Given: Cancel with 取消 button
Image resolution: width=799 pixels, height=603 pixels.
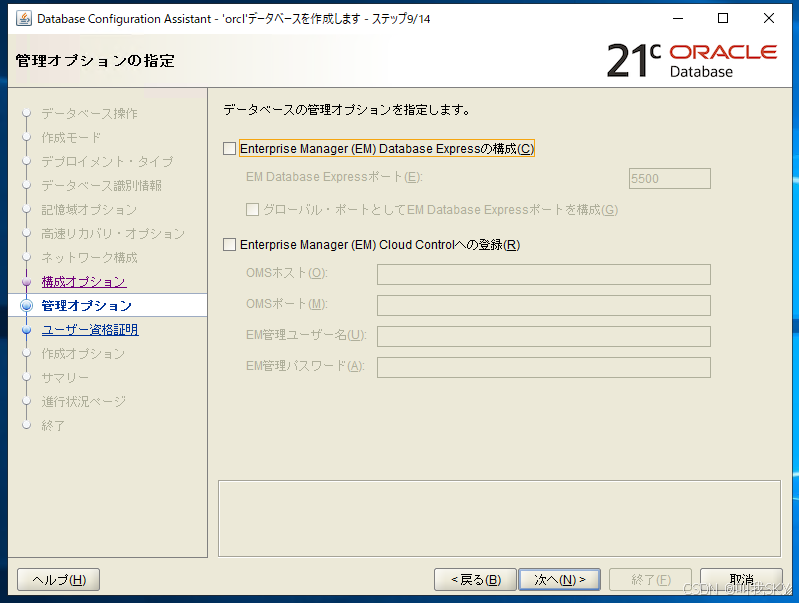Looking at the screenshot, I should pos(741,580).
